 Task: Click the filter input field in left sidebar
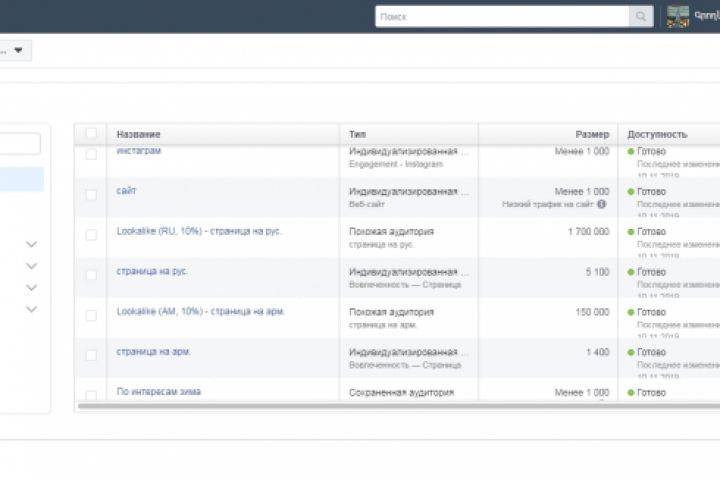20,144
